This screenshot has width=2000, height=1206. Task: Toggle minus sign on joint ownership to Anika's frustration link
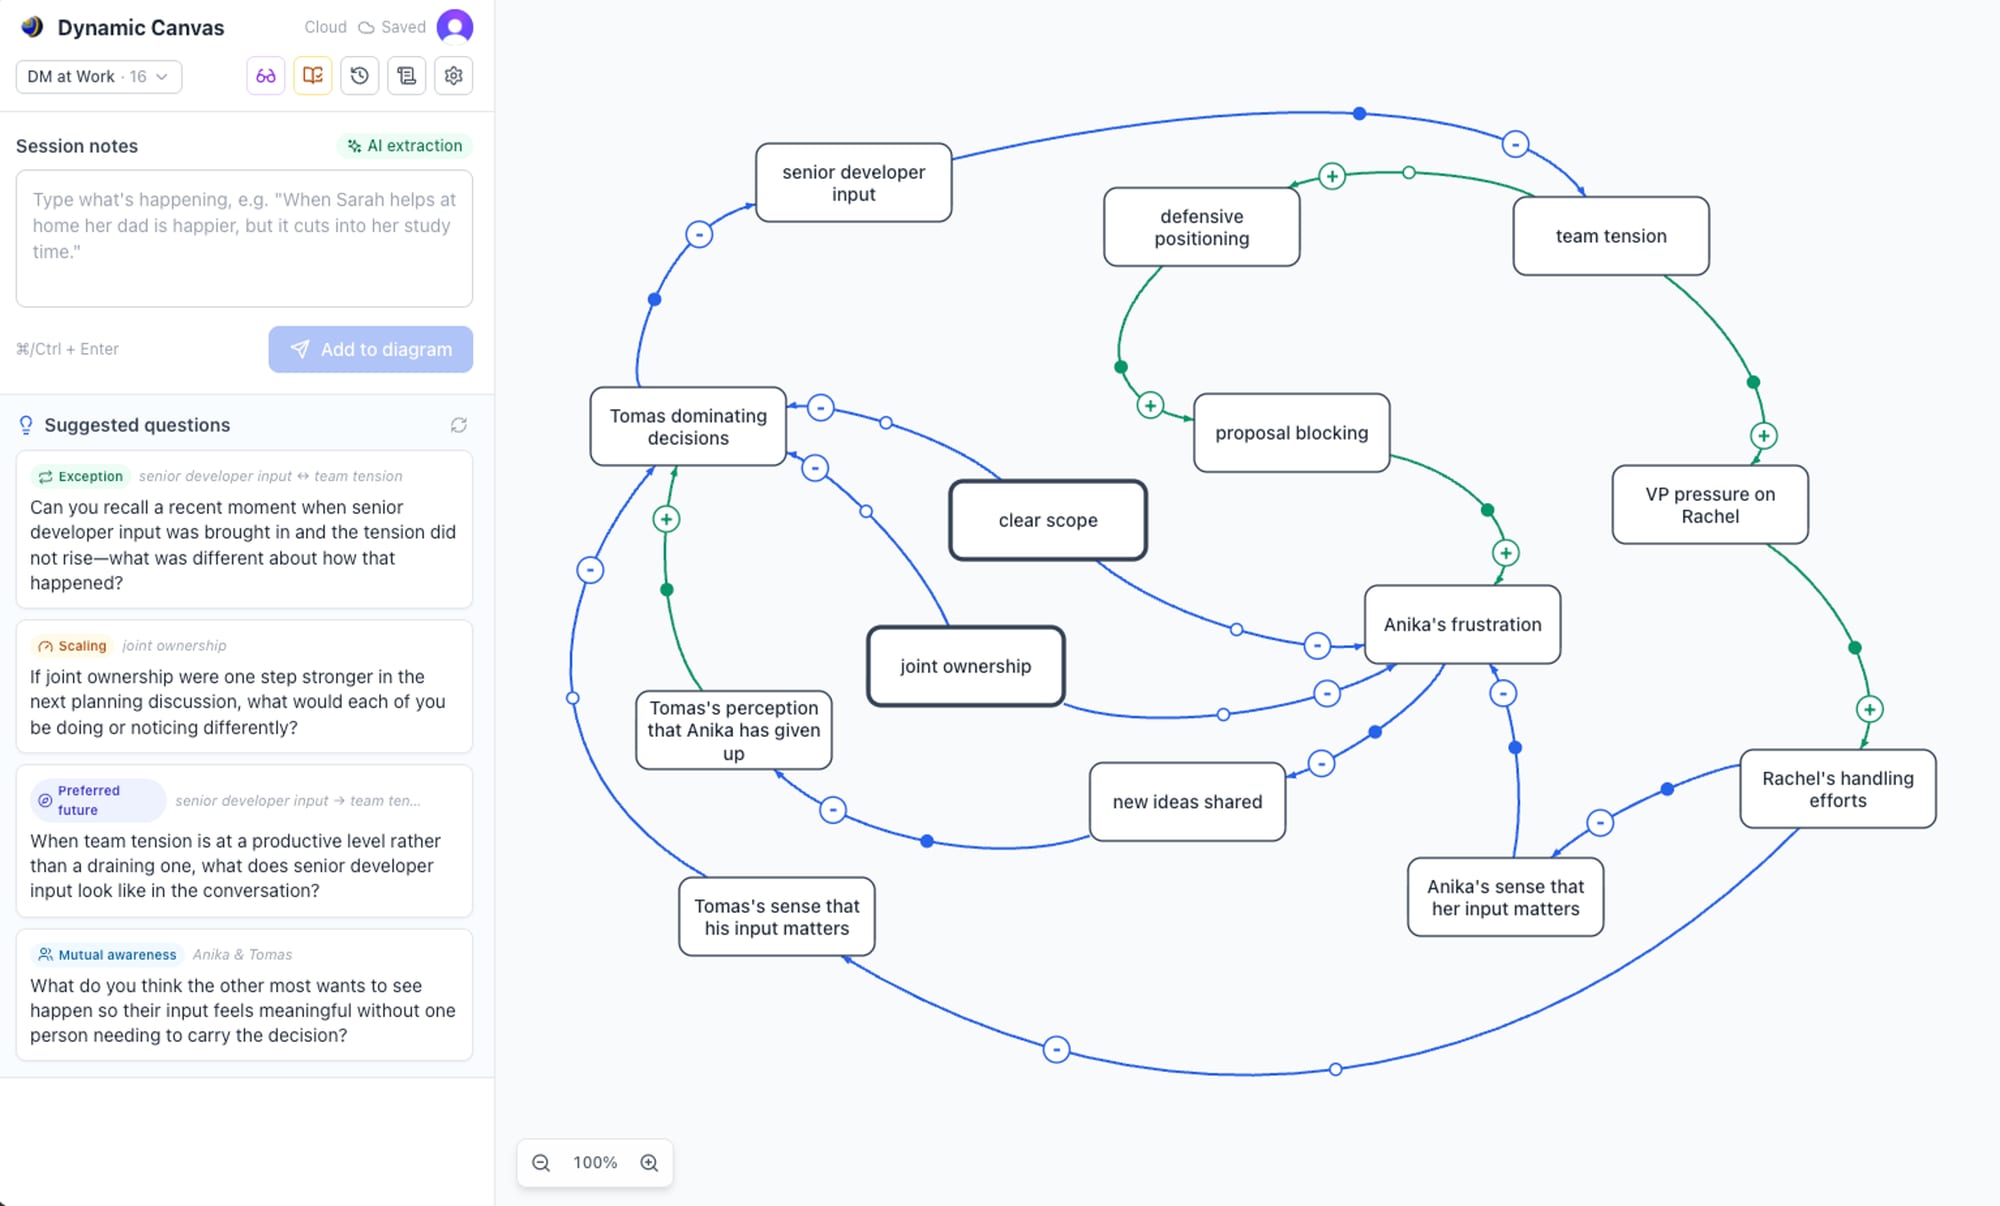click(1327, 693)
